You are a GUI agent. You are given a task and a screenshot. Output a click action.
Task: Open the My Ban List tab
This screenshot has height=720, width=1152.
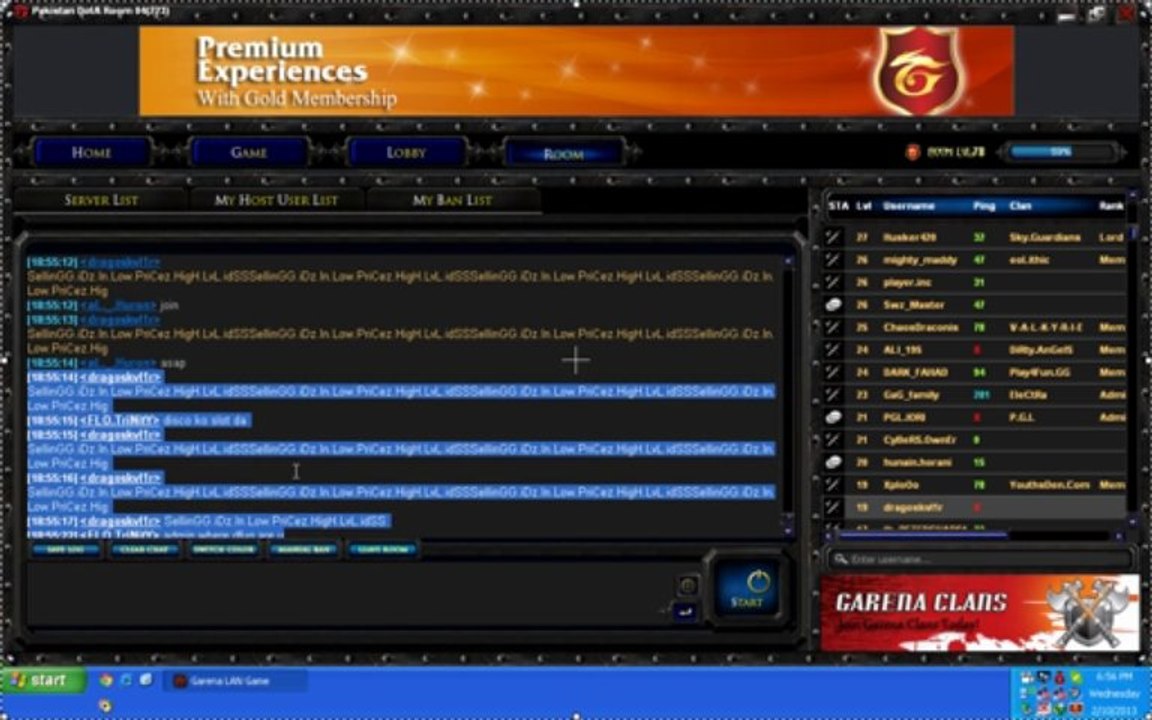coord(453,200)
